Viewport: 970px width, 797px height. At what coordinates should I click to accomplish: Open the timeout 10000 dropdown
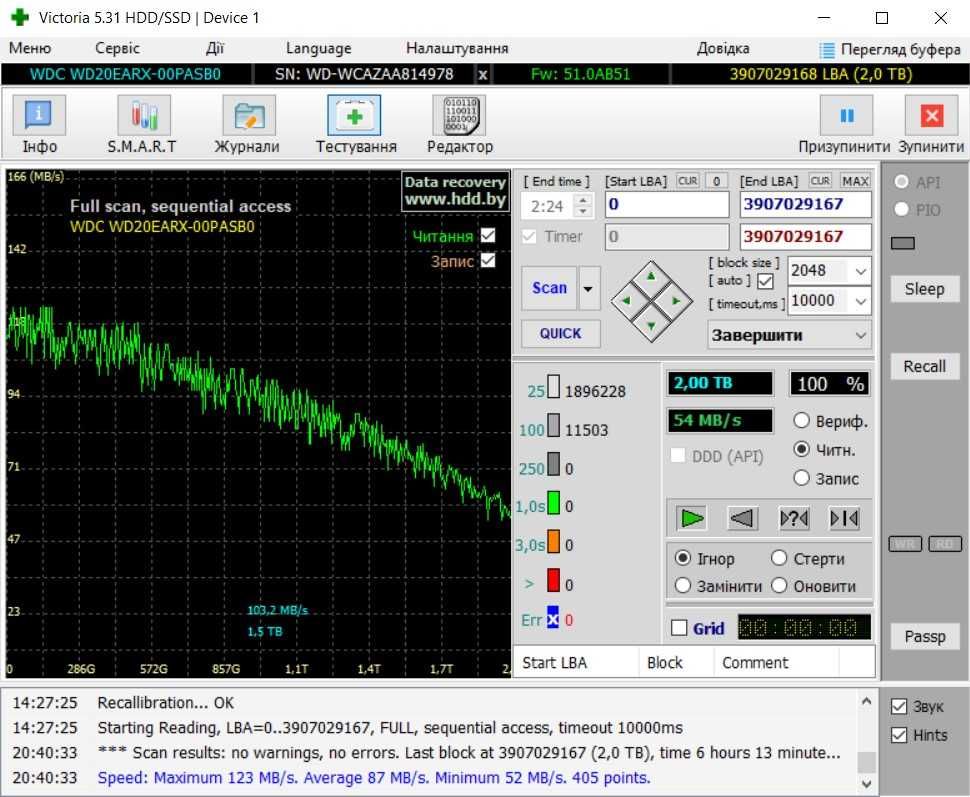click(x=861, y=301)
